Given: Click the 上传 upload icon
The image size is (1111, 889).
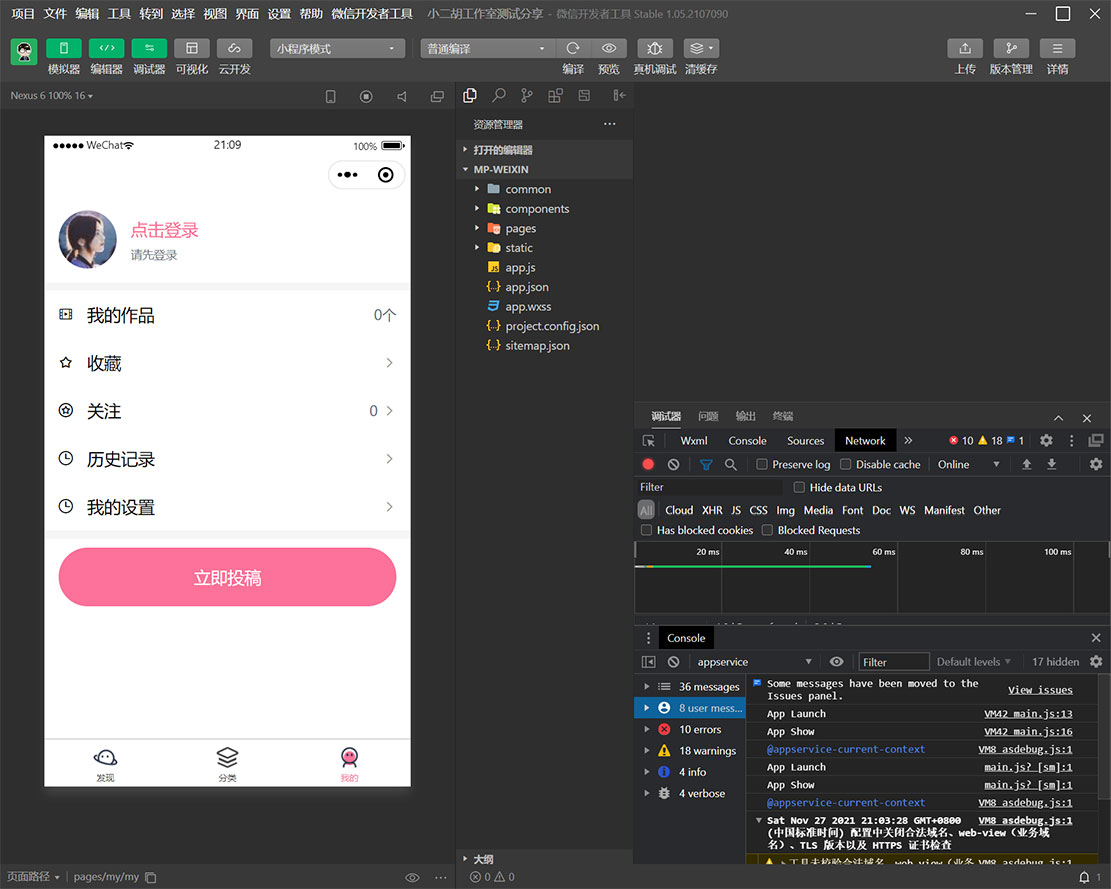Looking at the screenshot, I should click(x=964, y=48).
